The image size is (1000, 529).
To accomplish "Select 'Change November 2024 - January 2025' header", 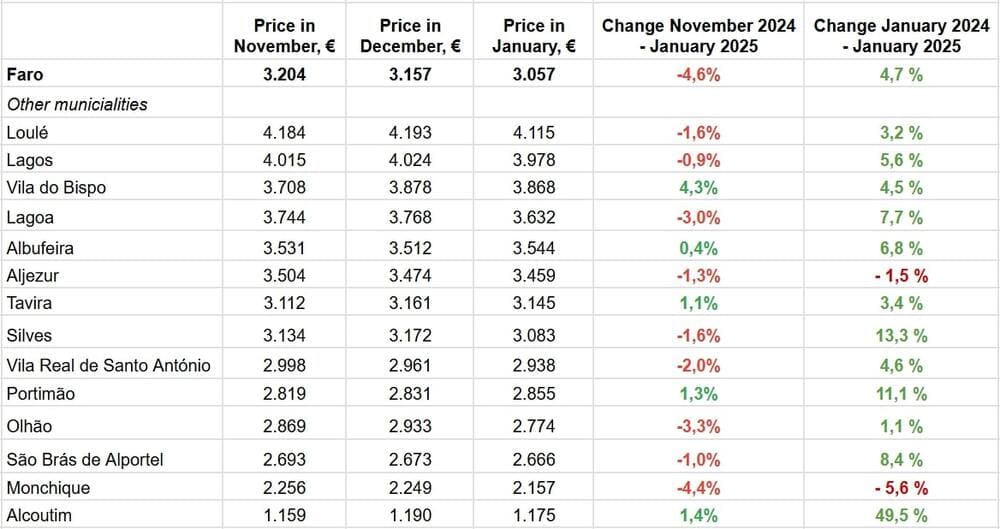I will 698,35.
